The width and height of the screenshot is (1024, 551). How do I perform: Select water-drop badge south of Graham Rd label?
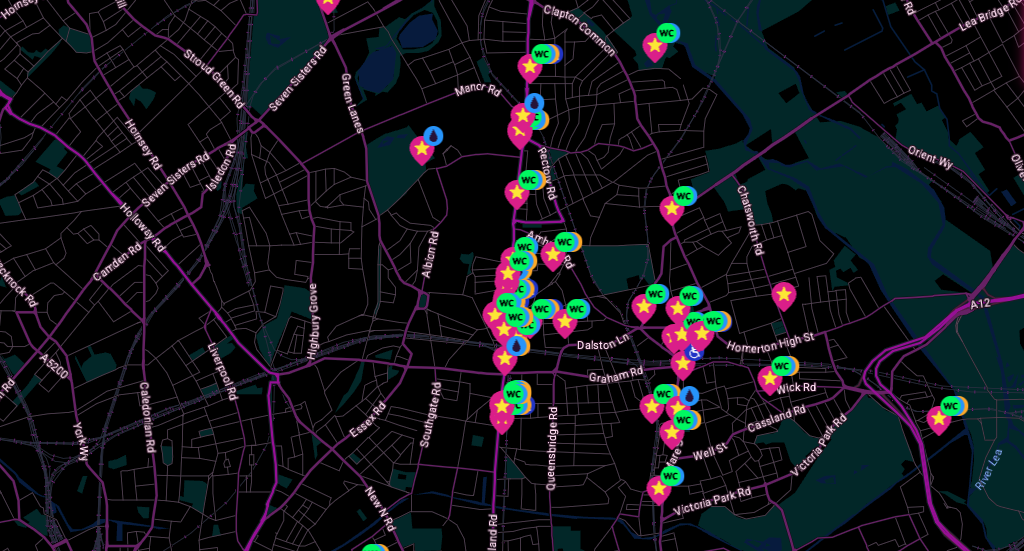(689, 396)
